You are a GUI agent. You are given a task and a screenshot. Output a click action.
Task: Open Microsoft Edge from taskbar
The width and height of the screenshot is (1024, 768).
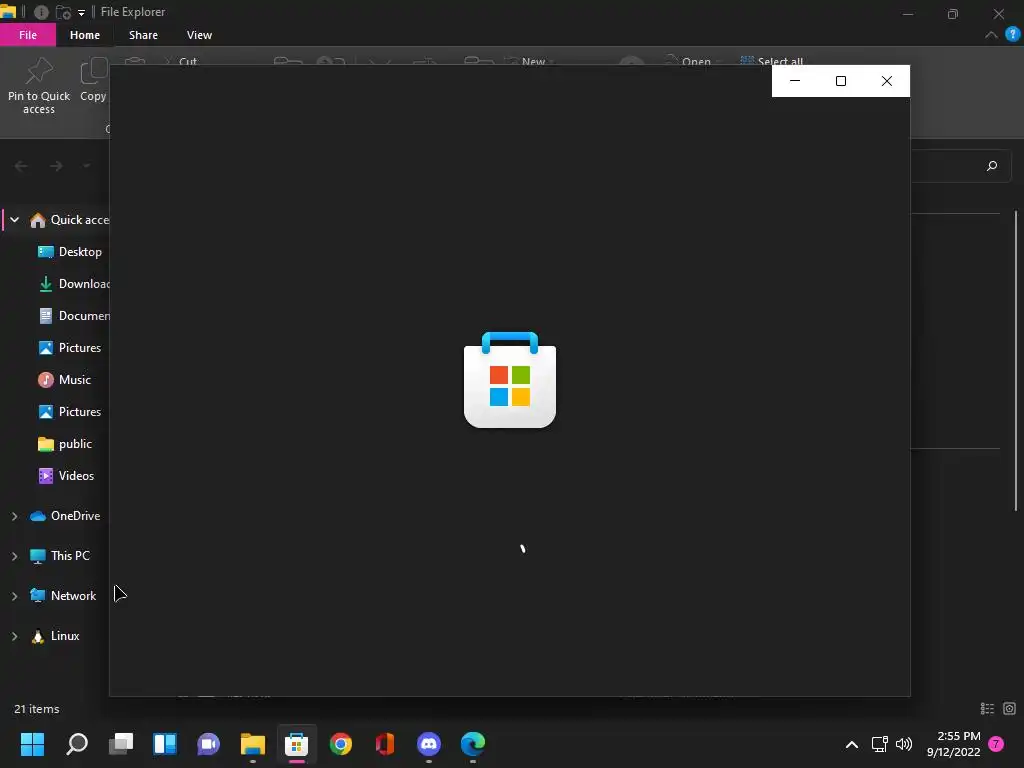[x=473, y=744]
